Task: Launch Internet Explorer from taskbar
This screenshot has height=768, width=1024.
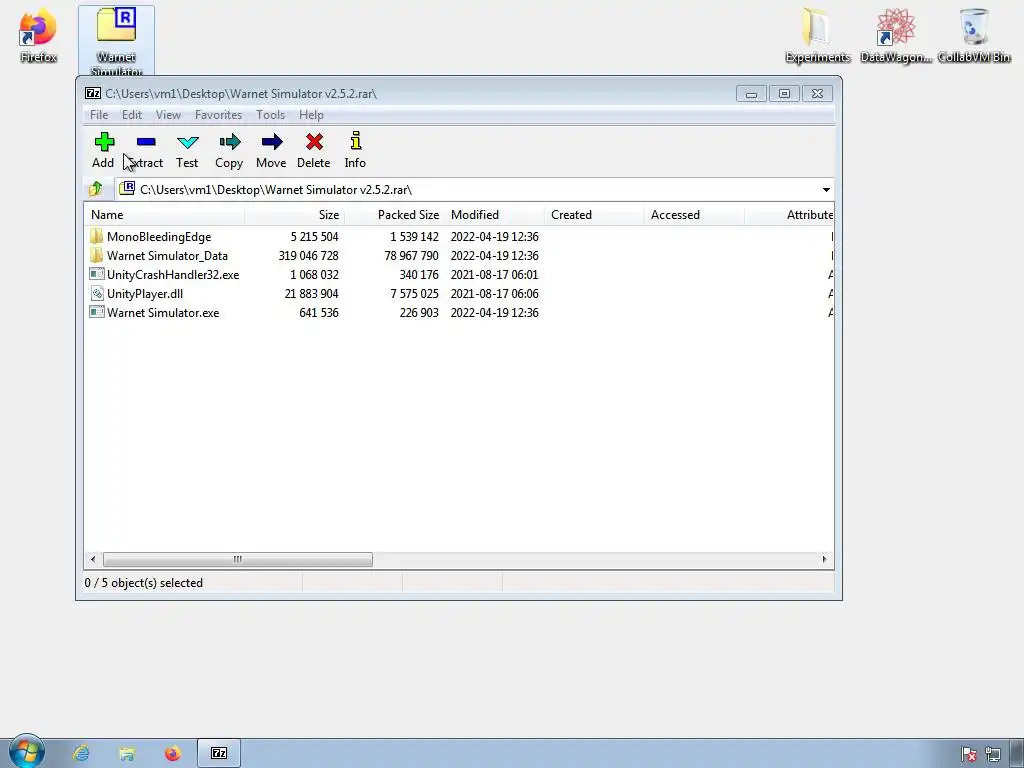Action: pos(81,753)
